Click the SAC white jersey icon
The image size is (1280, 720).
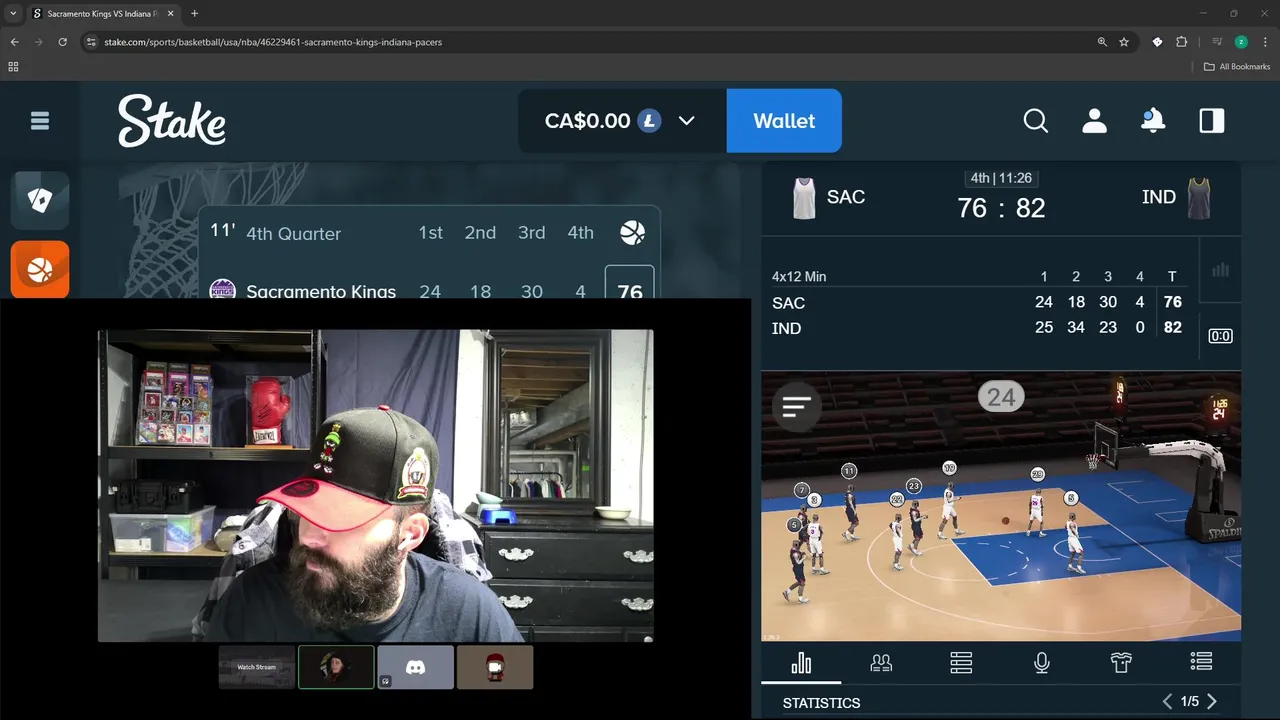(804, 198)
